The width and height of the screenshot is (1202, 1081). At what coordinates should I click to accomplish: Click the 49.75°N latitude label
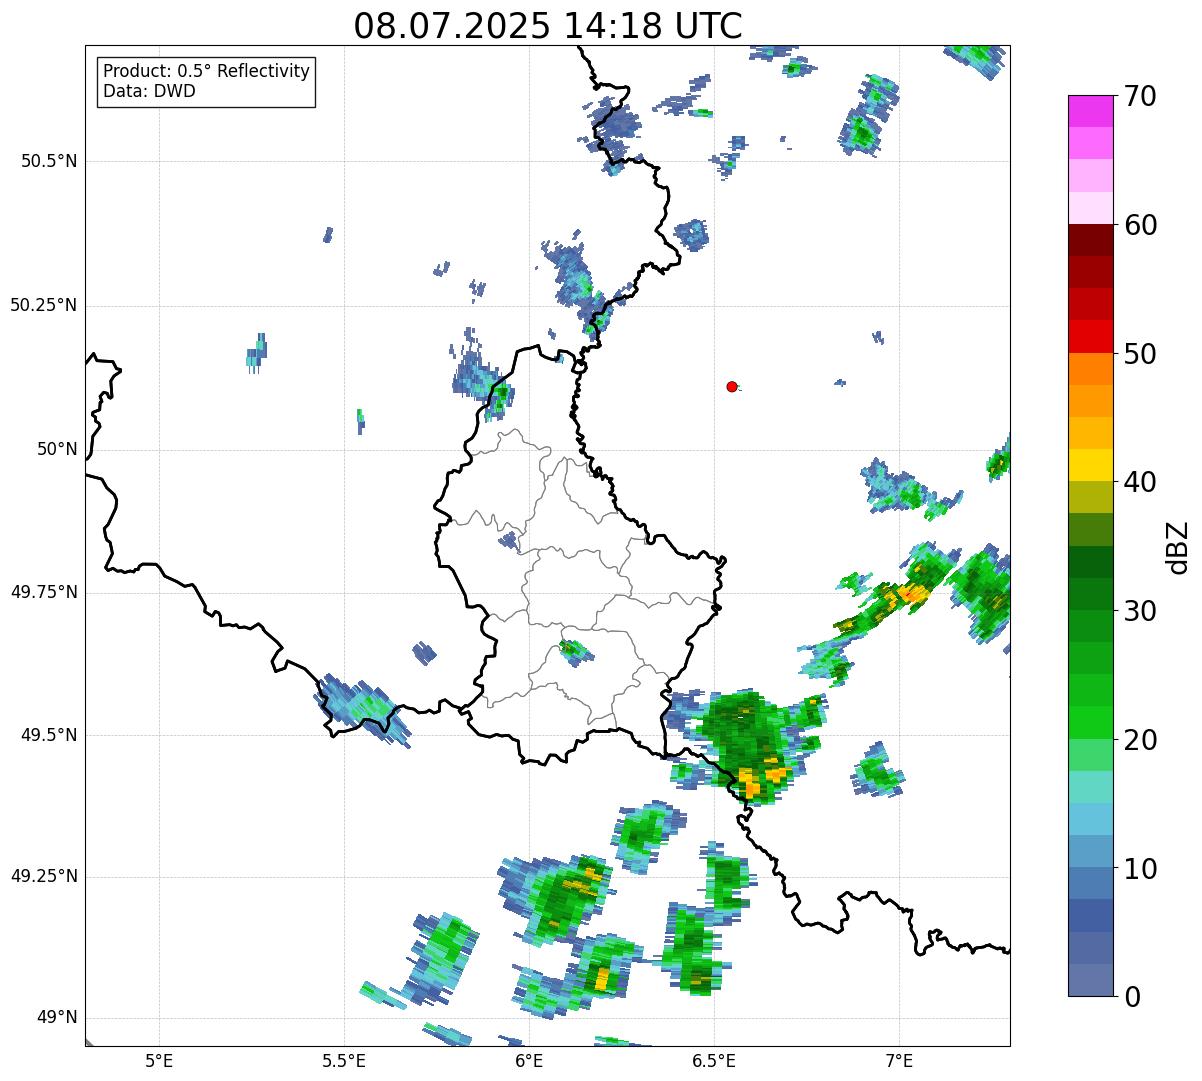[44, 592]
